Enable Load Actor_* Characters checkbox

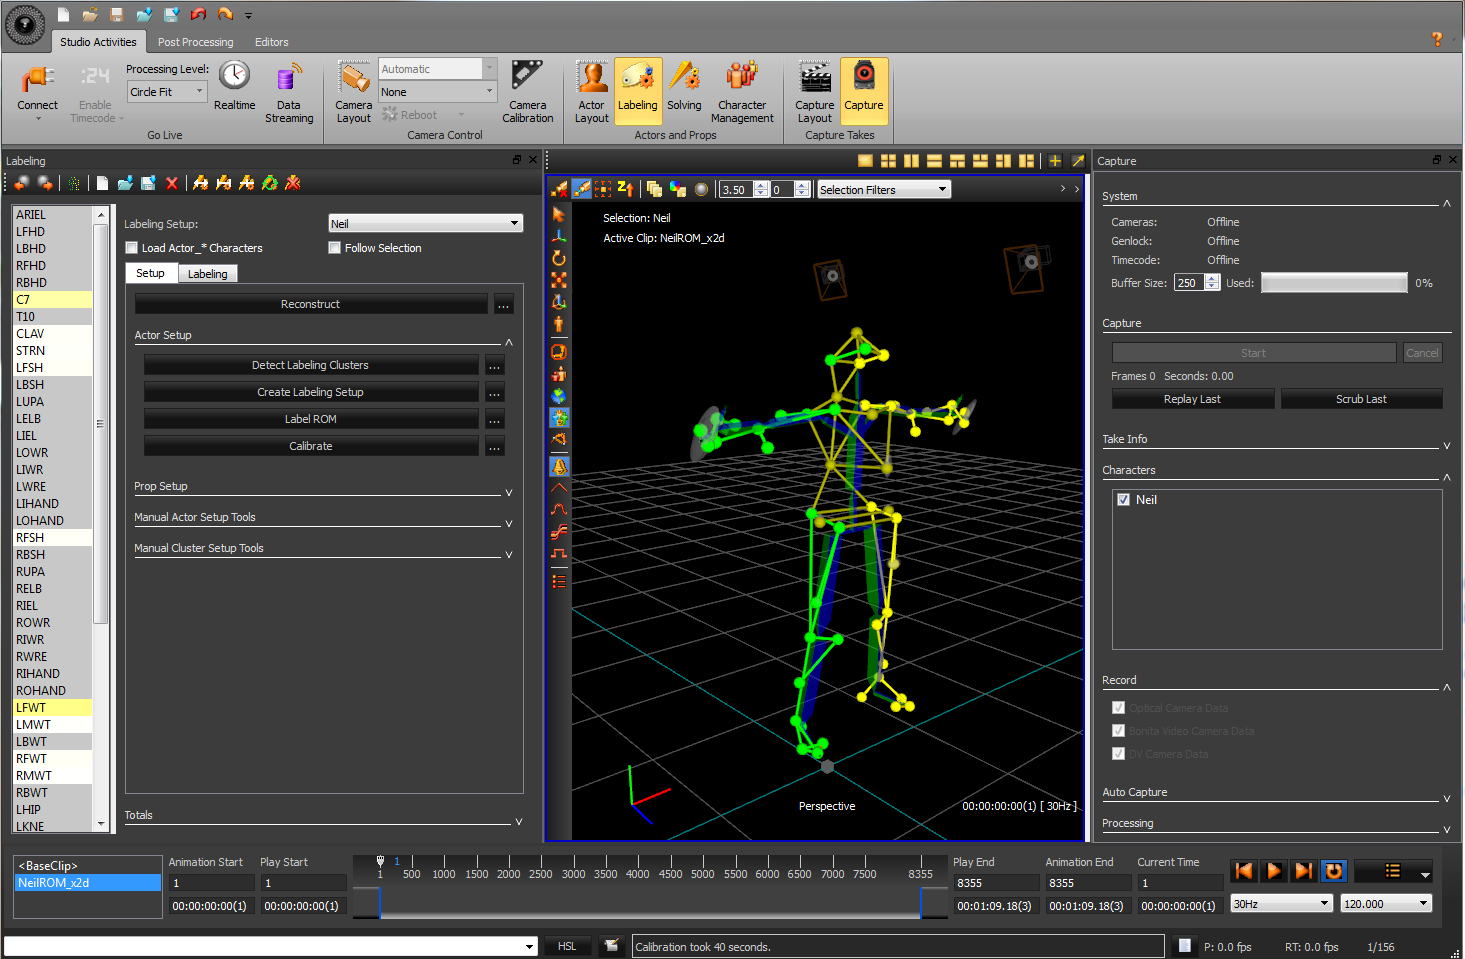131,248
